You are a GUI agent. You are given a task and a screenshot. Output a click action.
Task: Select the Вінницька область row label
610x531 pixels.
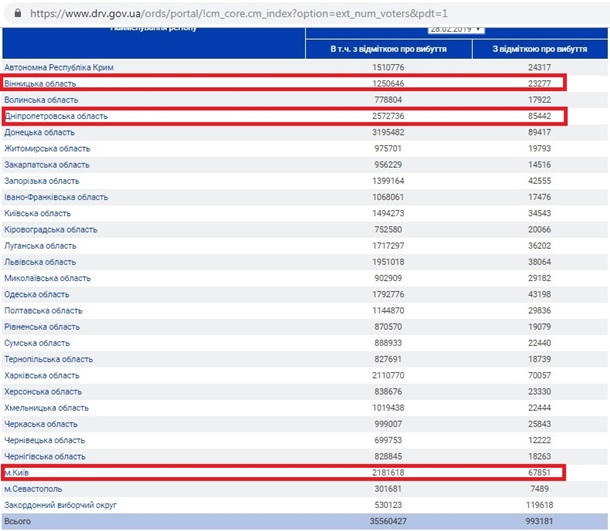click(x=41, y=84)
